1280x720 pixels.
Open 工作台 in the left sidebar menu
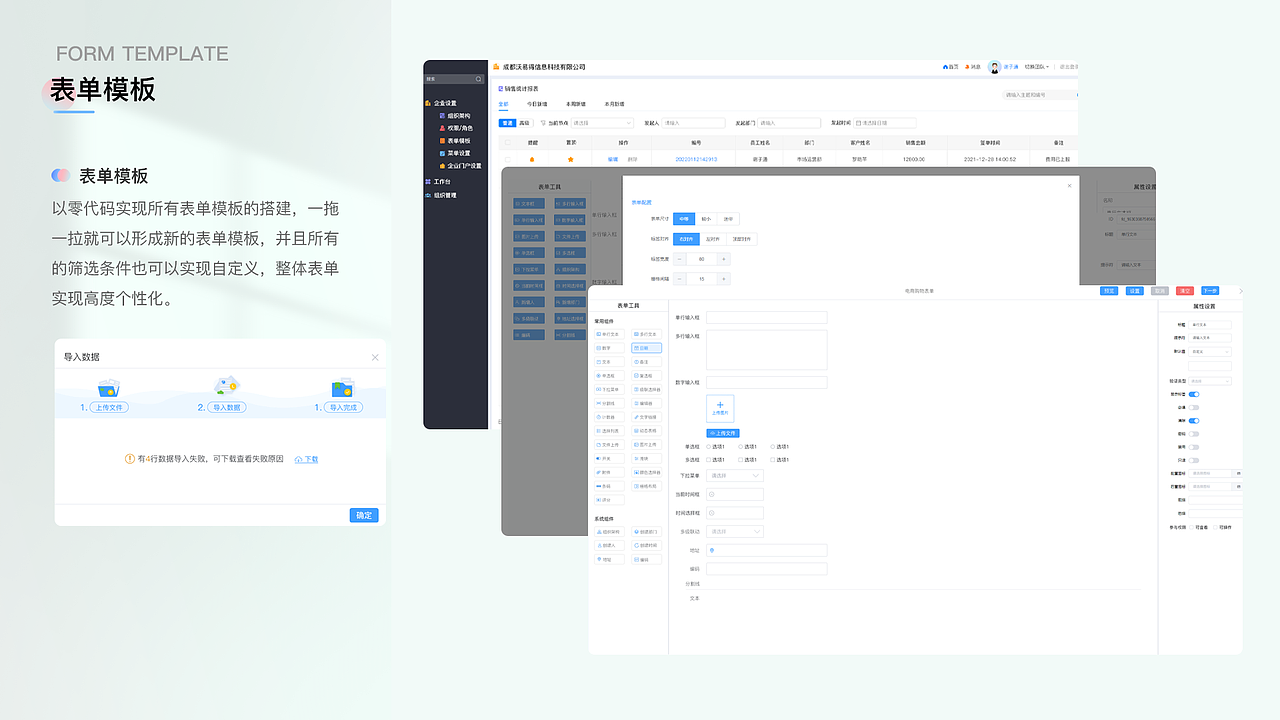coord(440,182)
